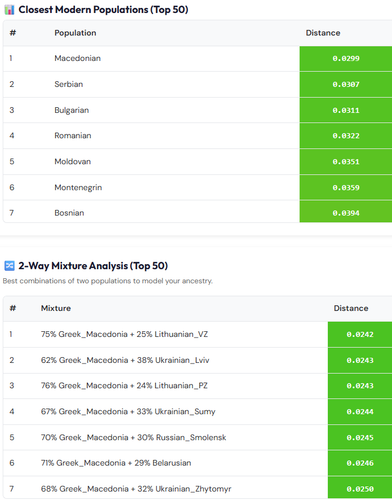
Task: Click the 0.0243 distance cell in the Lithuanian_PZ row
Action: (360, 386)
